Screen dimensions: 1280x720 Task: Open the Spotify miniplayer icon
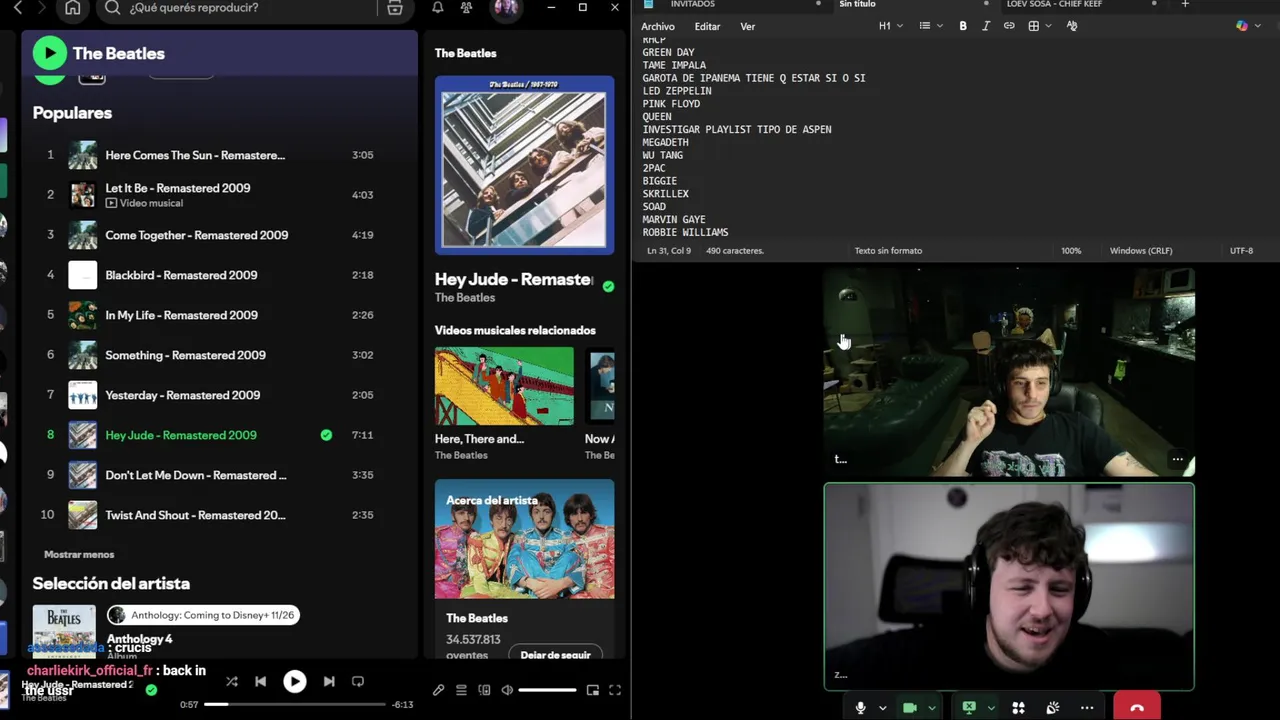tap(593, 690)
